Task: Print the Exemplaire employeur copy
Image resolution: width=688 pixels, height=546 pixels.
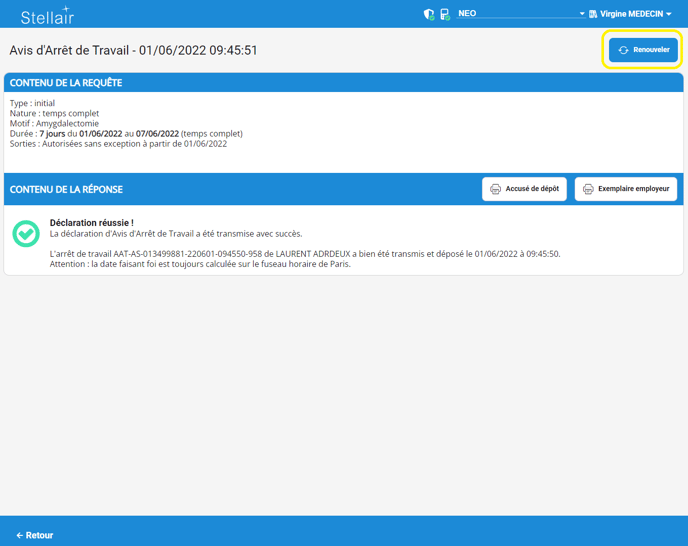Action: pyautogui.click(x=626, y=189)
